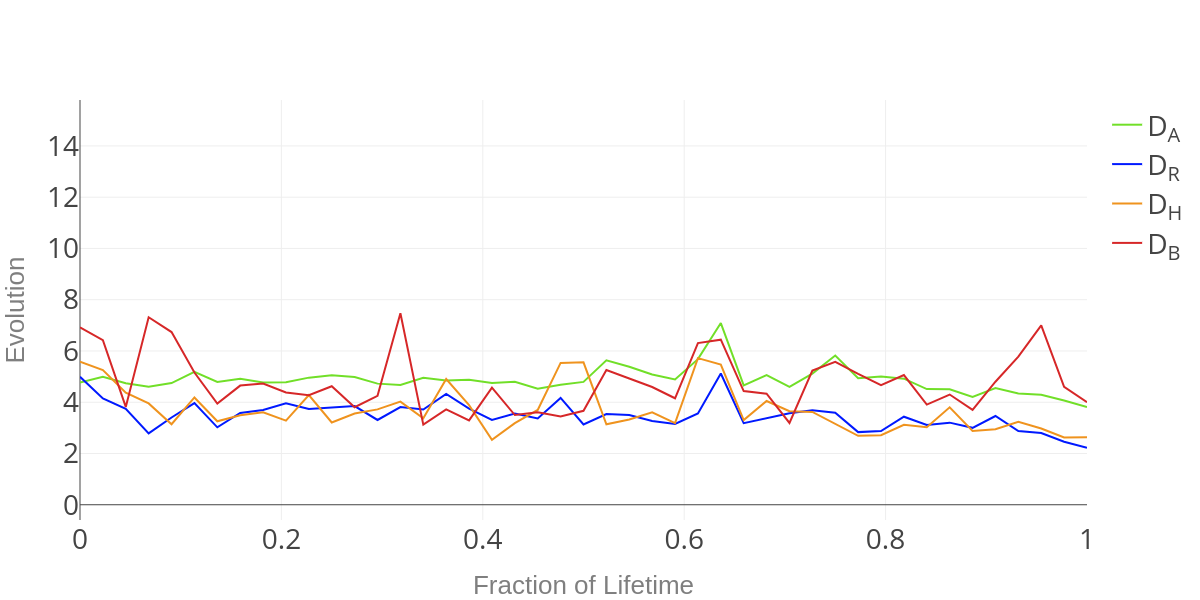
Task: Click the 'Evolution' y-axis title
Action: pos(16,310)
